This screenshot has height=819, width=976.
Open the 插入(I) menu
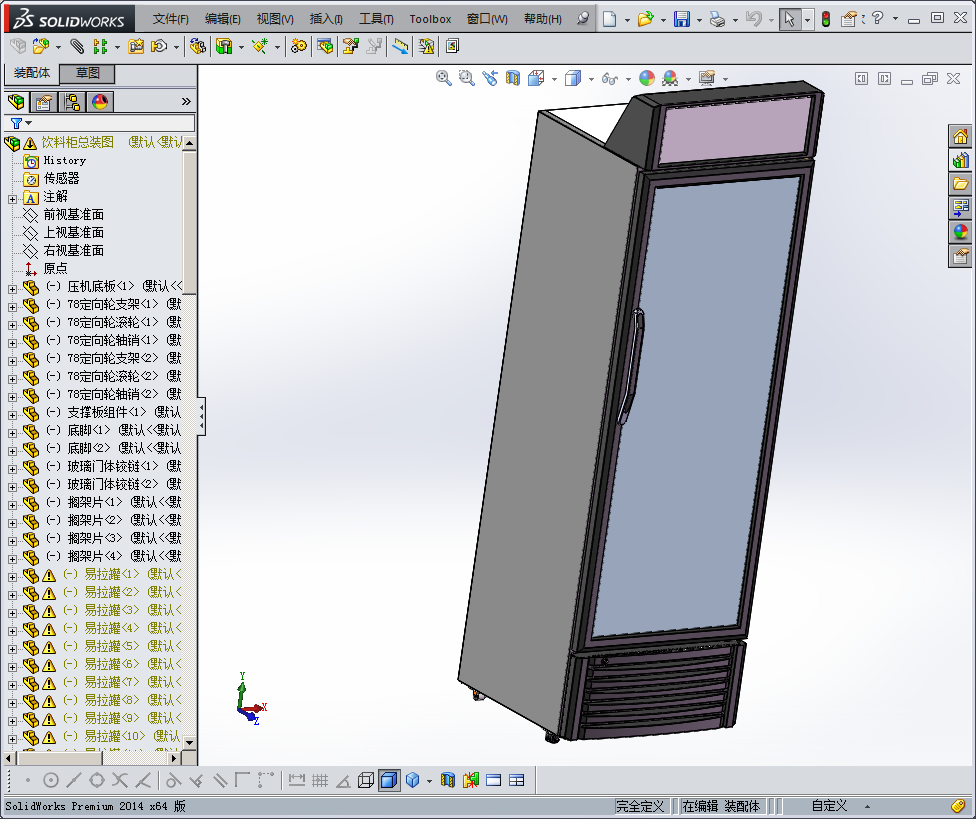[326, 19]
